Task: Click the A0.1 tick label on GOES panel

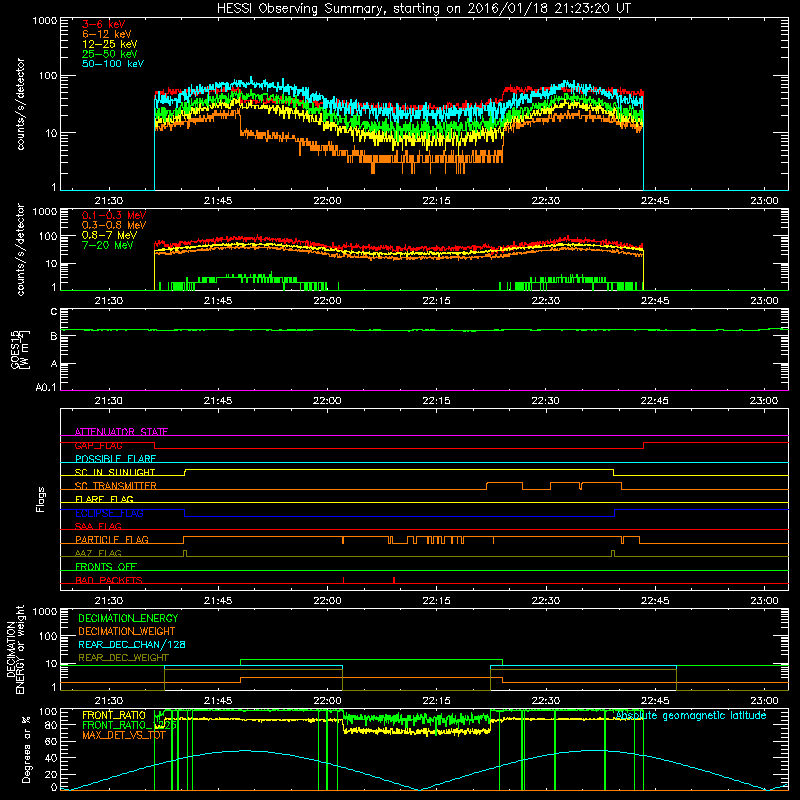Action: pyautogui.click(x=46, y=388)
